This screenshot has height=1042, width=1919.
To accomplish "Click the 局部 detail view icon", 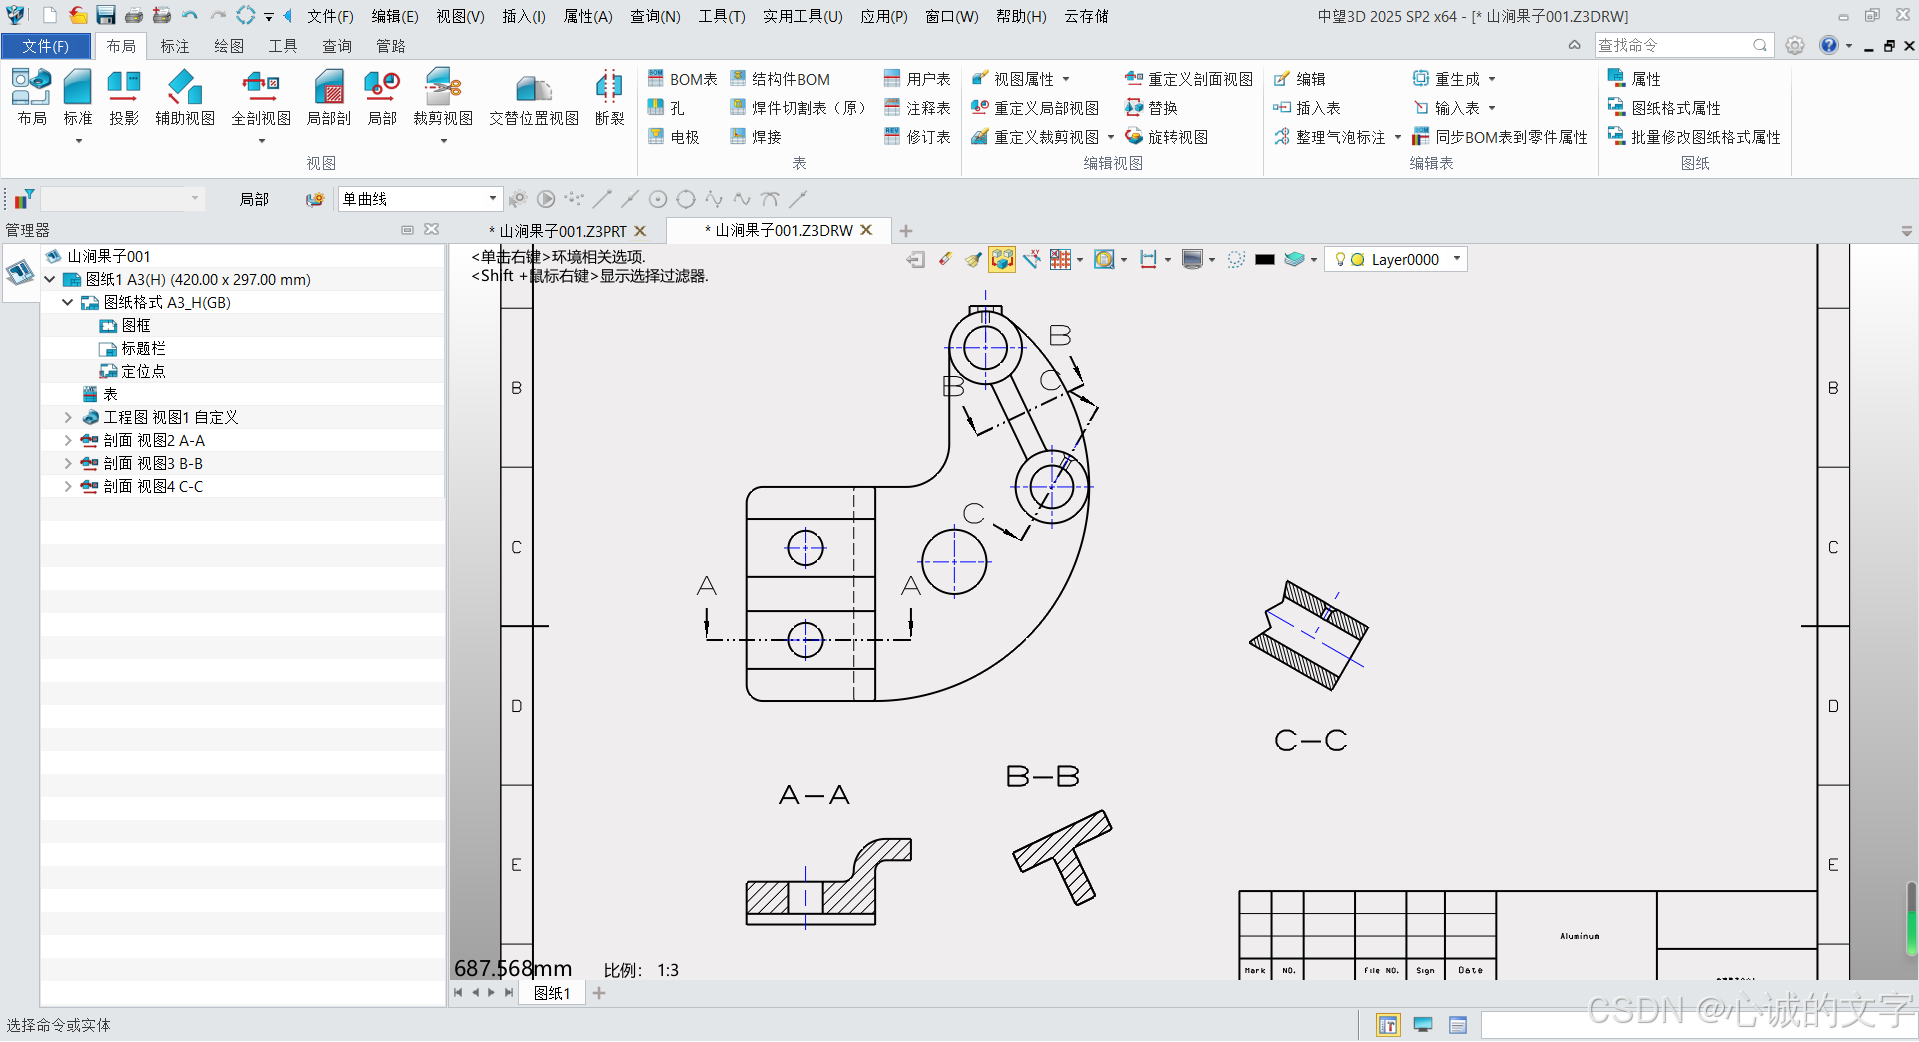I will click(382, 97).
